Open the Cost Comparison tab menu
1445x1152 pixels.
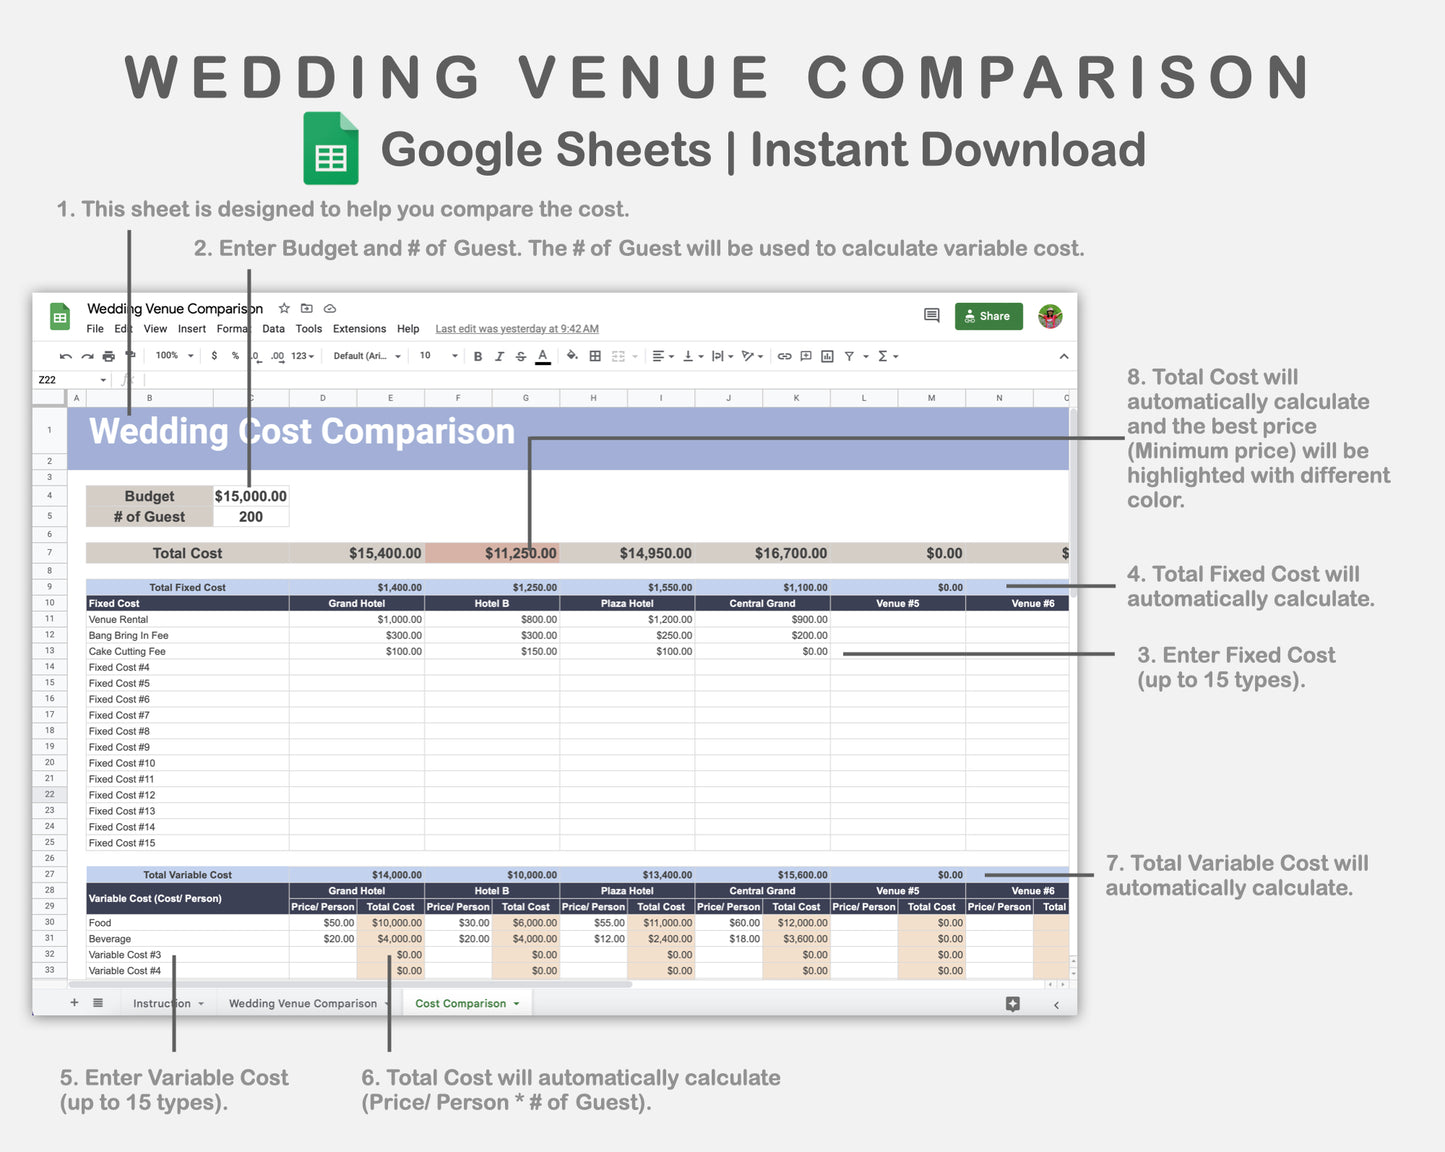coord(517,1003)
